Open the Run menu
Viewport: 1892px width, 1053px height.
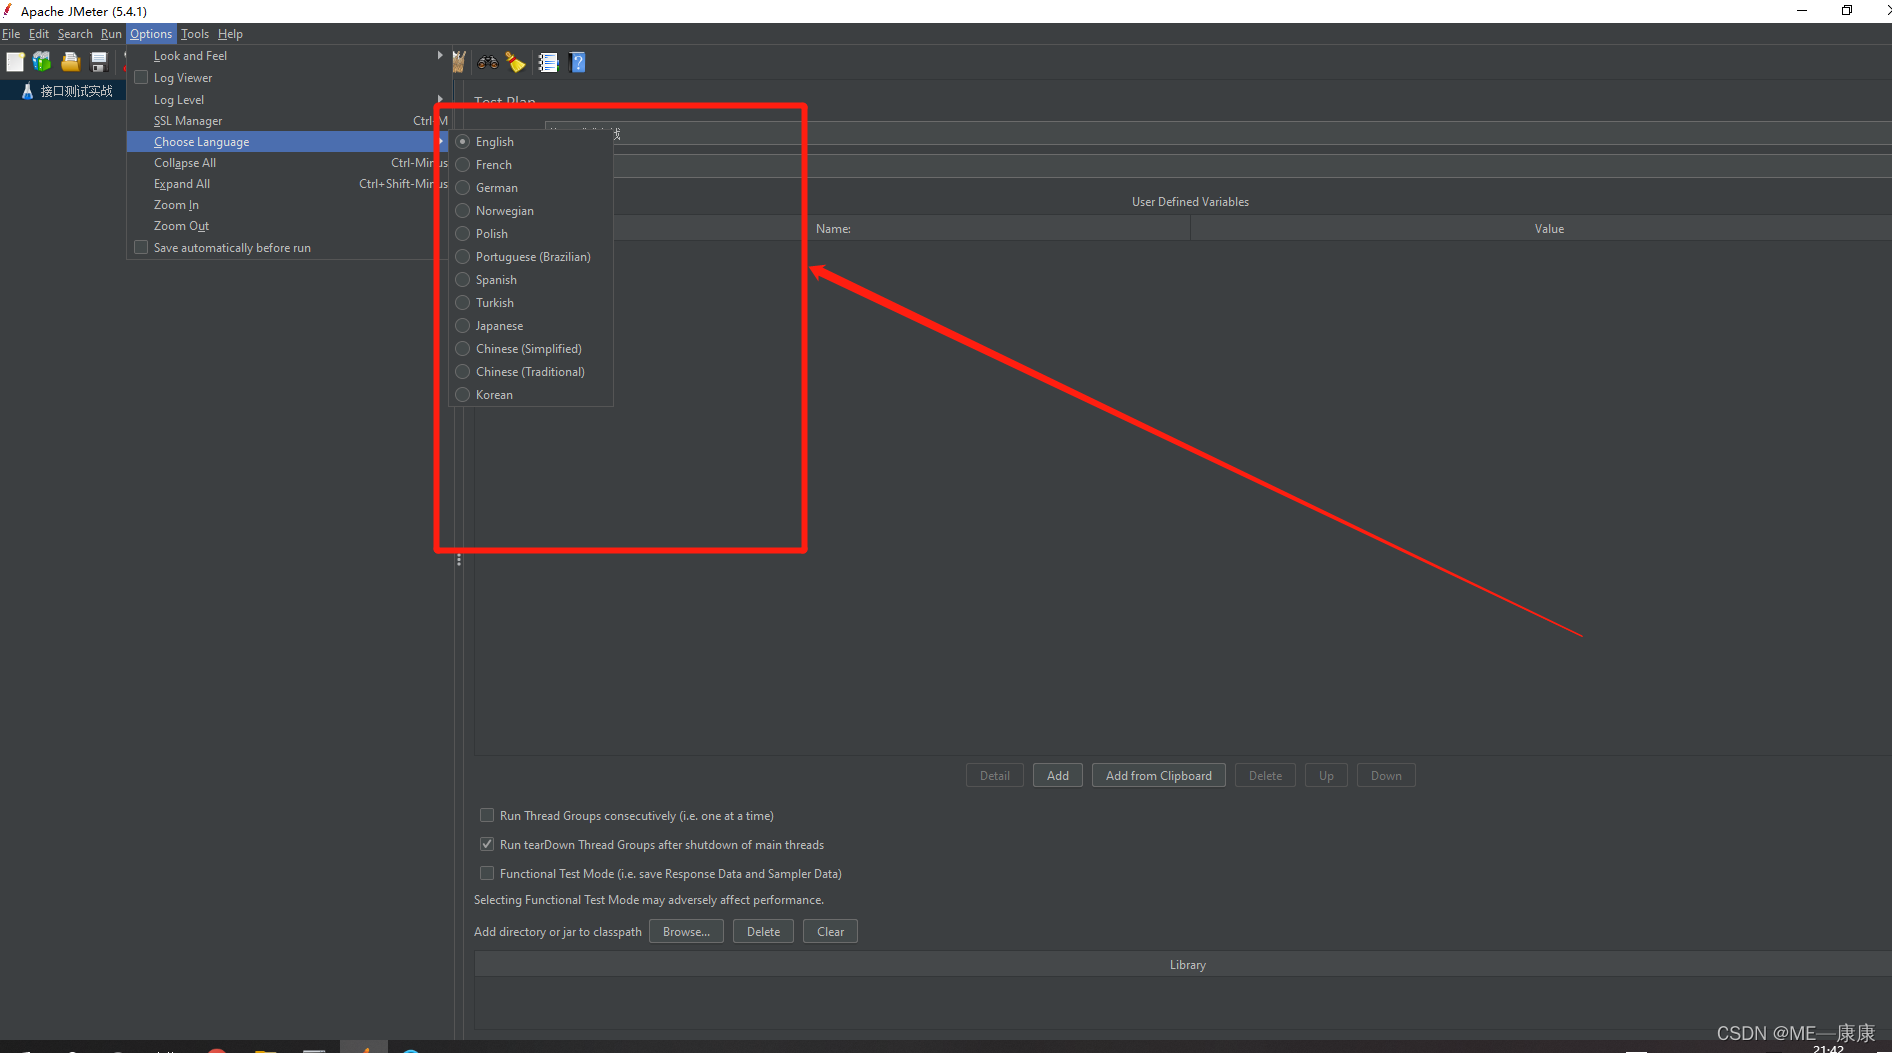111,34
